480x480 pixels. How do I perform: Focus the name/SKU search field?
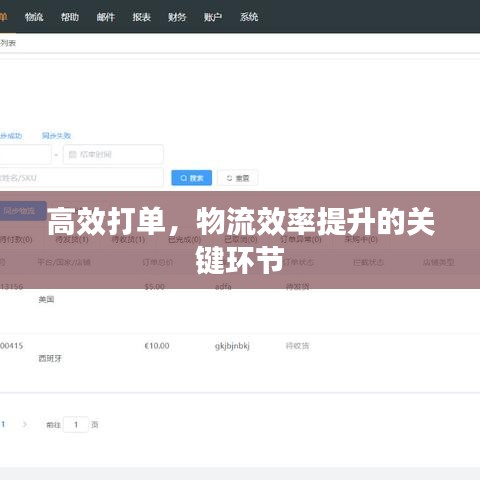coord(81,178)
